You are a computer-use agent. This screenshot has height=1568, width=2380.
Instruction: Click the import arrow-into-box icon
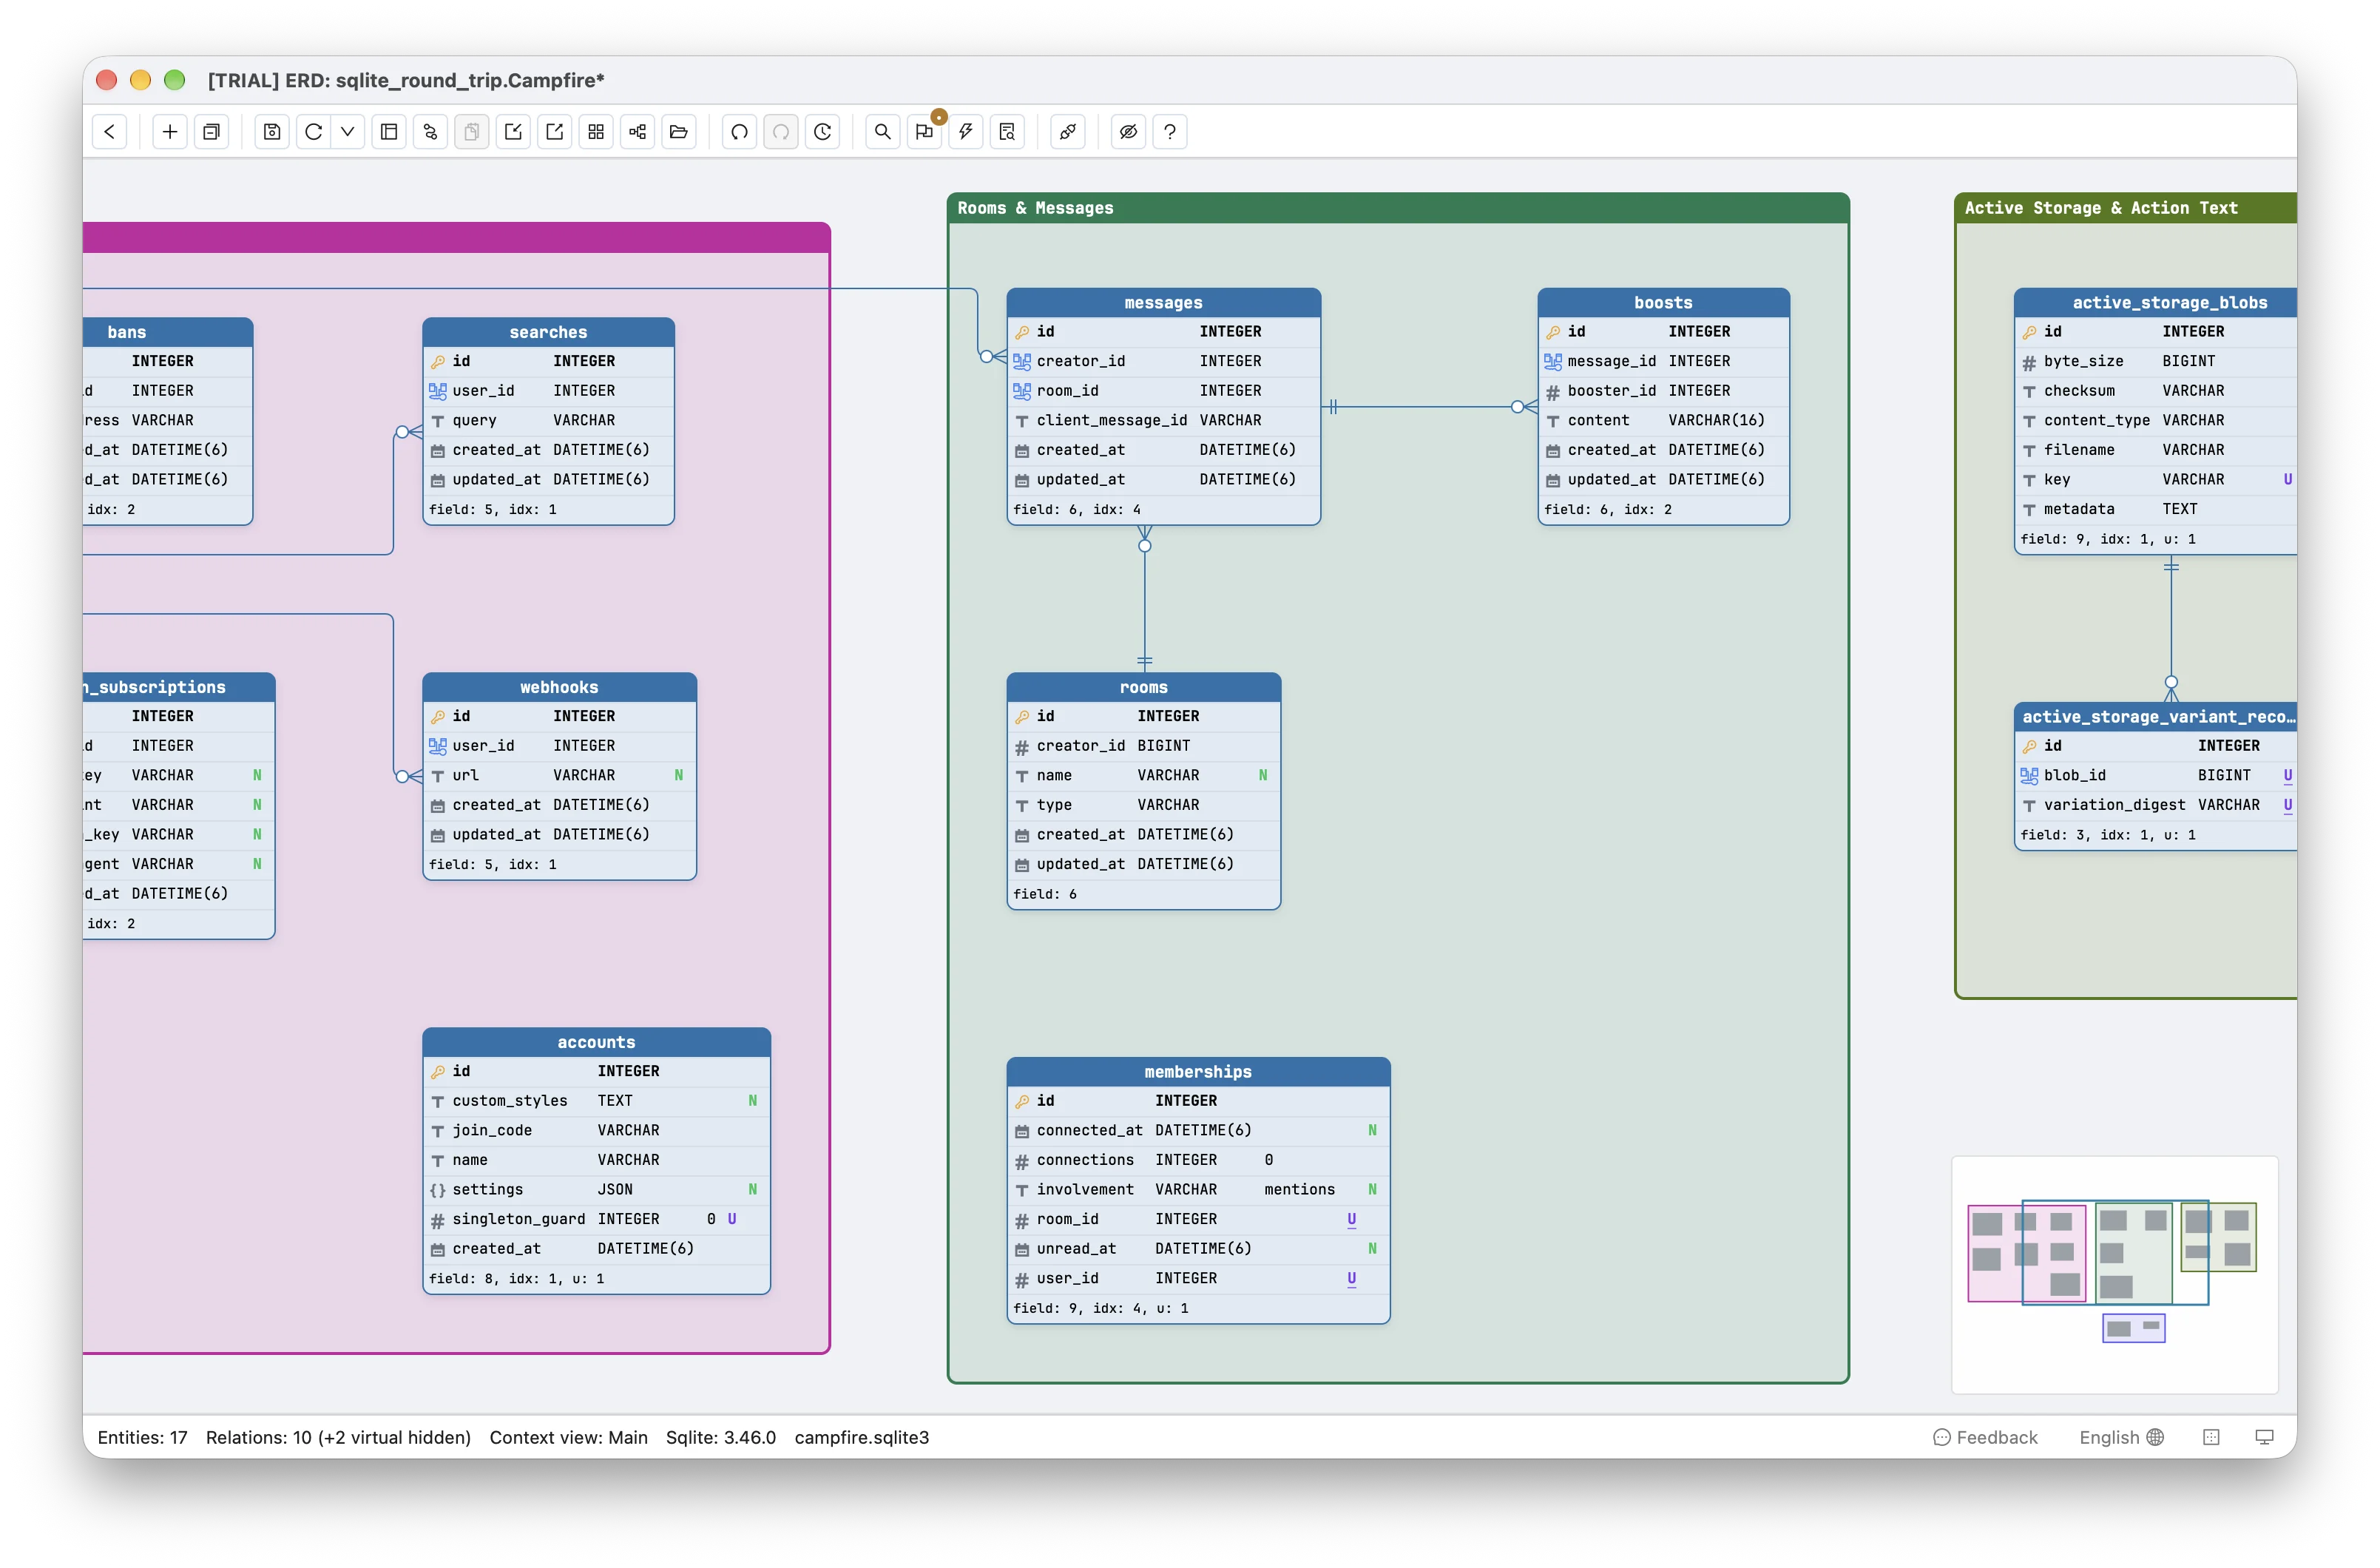pos(513,131)
